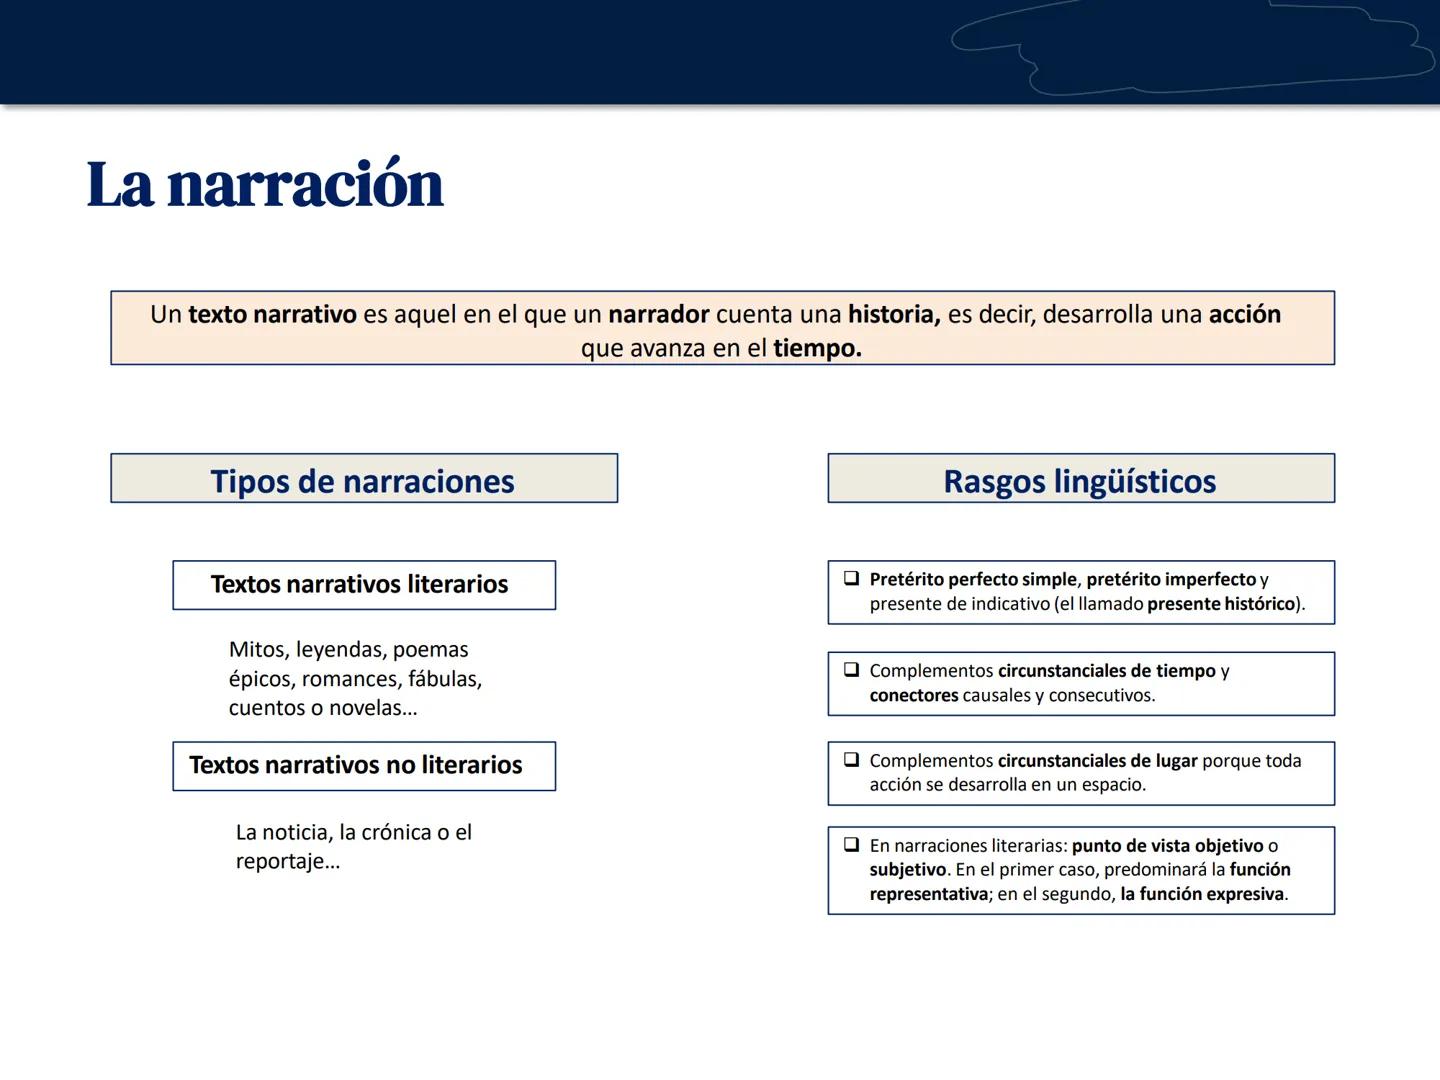1440x1080 pixels.
Task: Click the beige definition box about texto narrativo
Action: (x=722, y=328)
